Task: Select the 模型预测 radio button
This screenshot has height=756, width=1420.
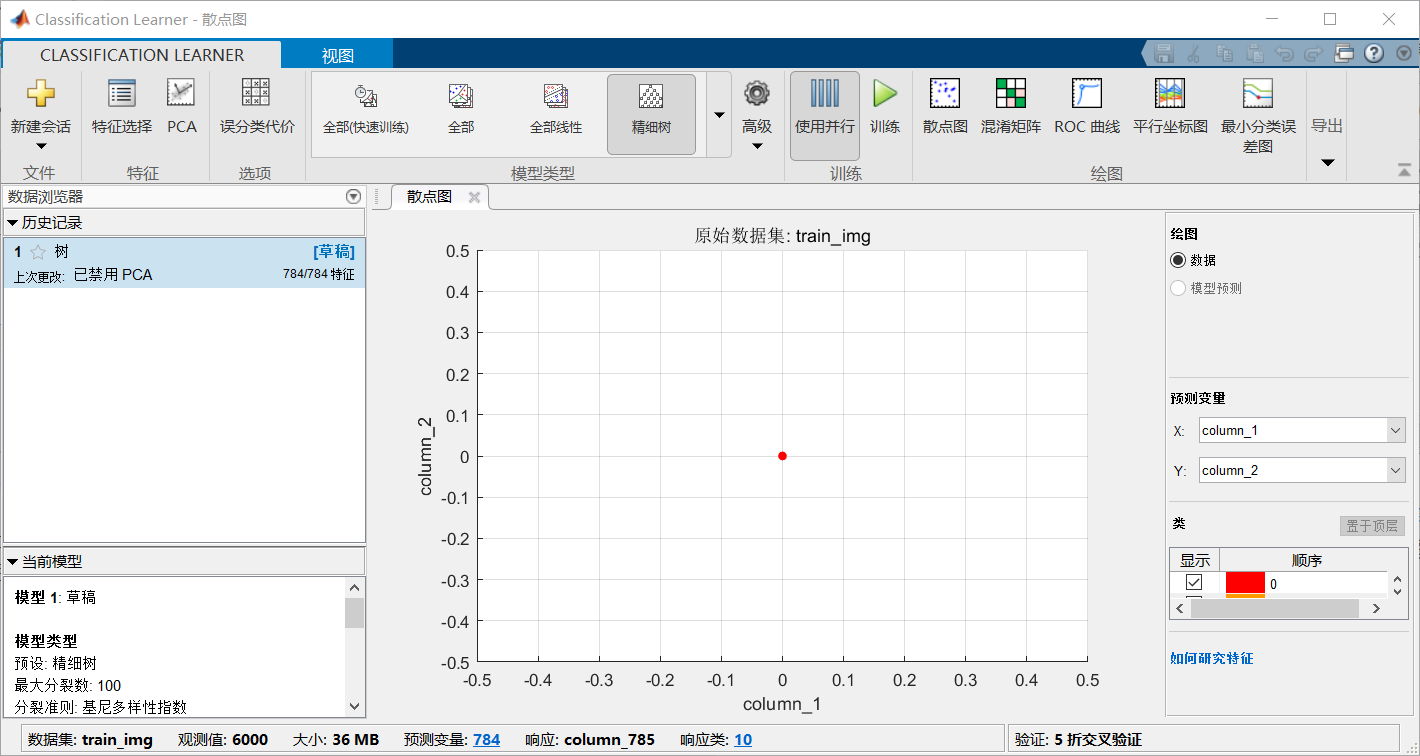Action: pos(1178,288)
